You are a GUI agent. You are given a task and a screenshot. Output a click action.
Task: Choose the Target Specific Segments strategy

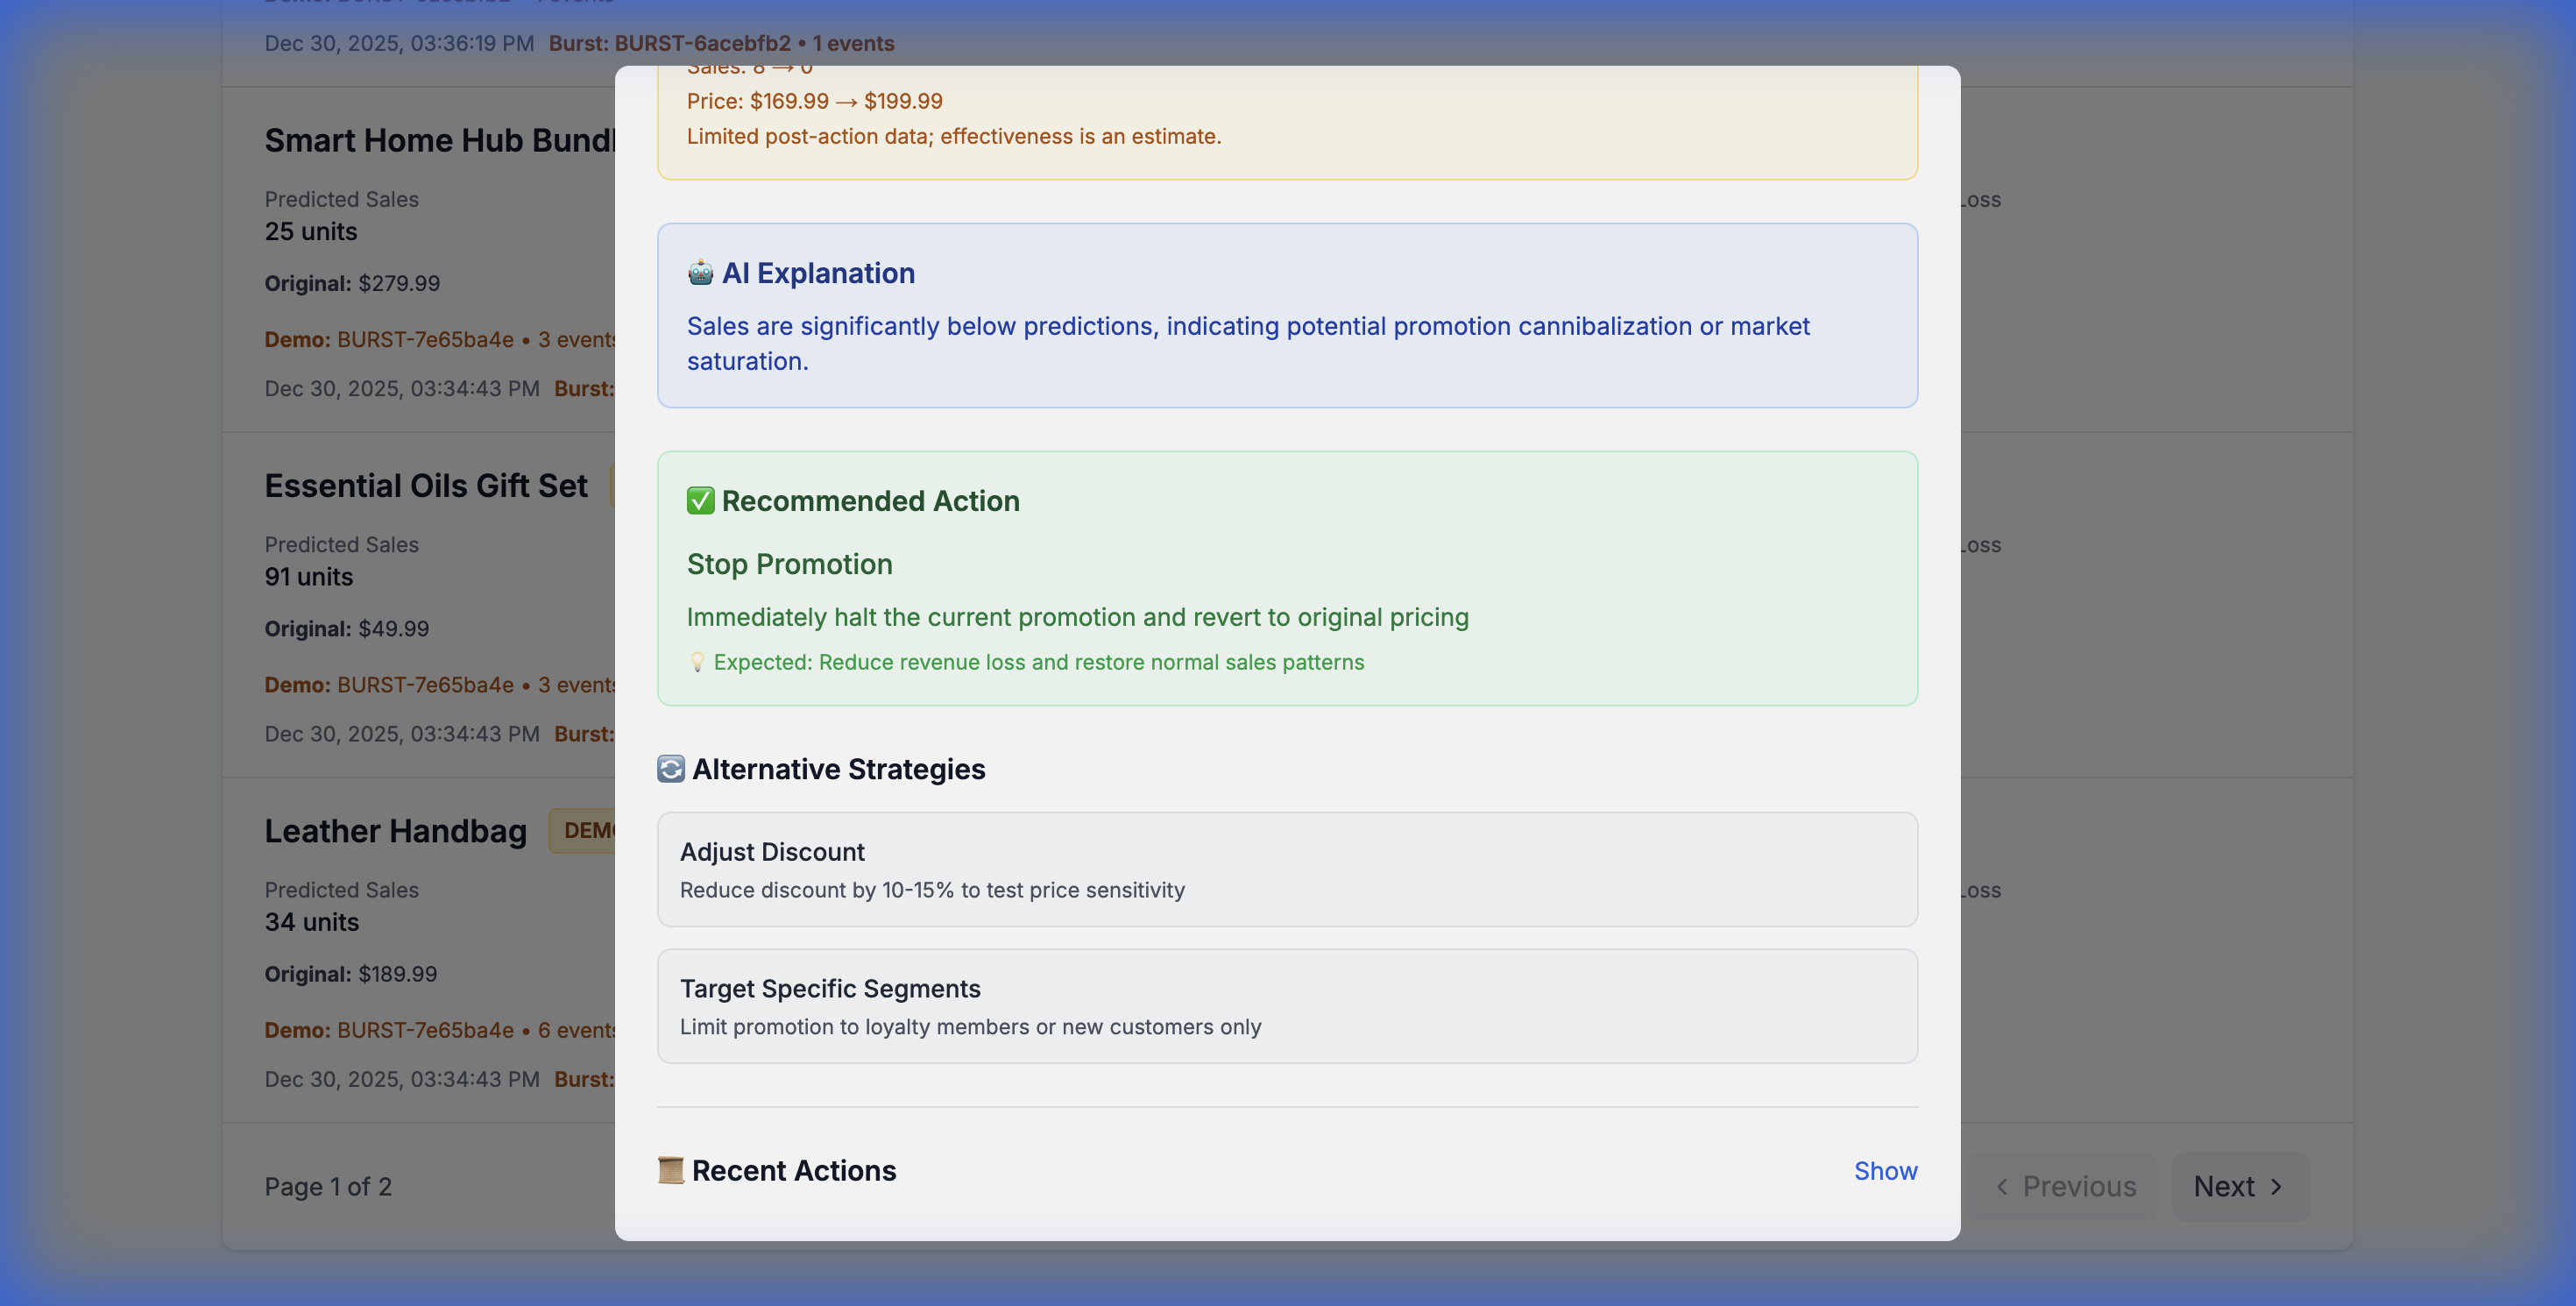click(x=1287, y=1006)
